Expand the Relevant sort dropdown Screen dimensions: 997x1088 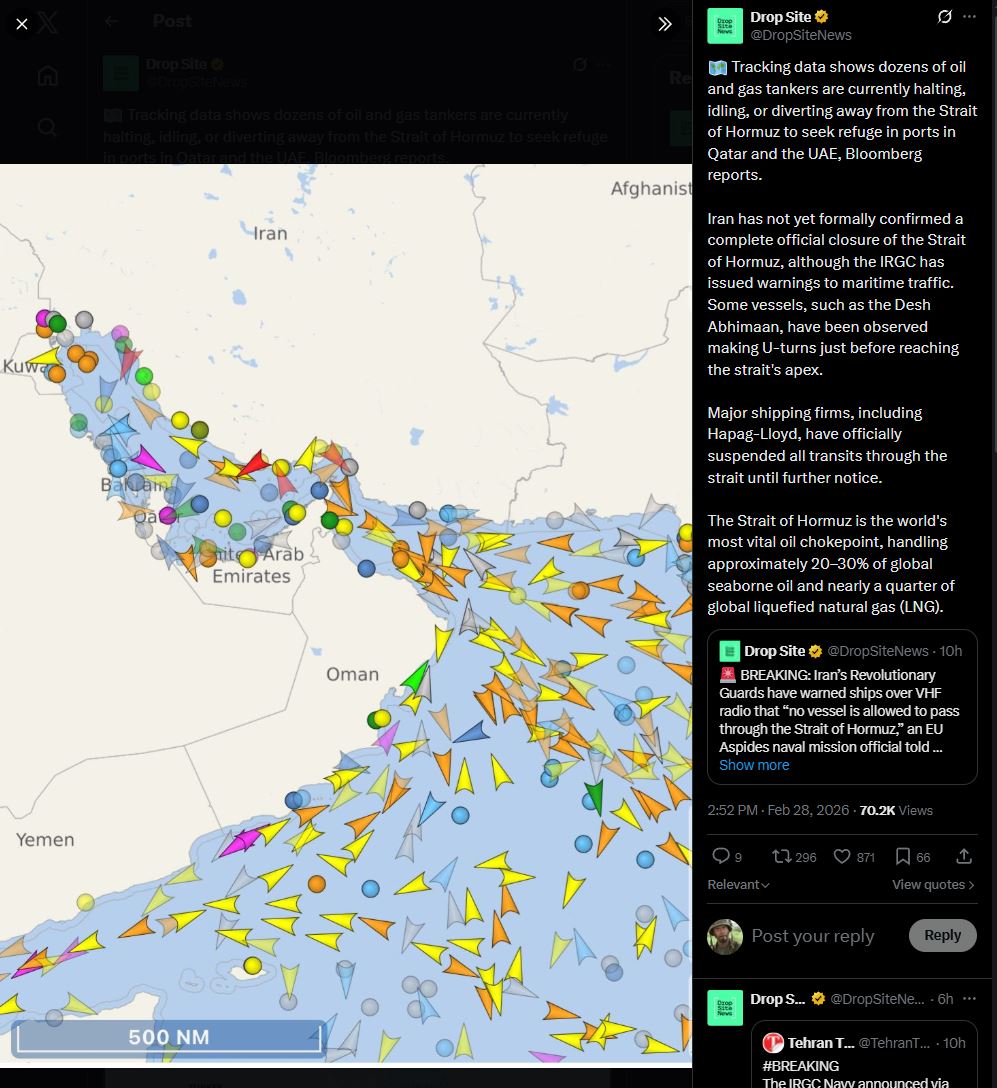(x=738, y=885)
